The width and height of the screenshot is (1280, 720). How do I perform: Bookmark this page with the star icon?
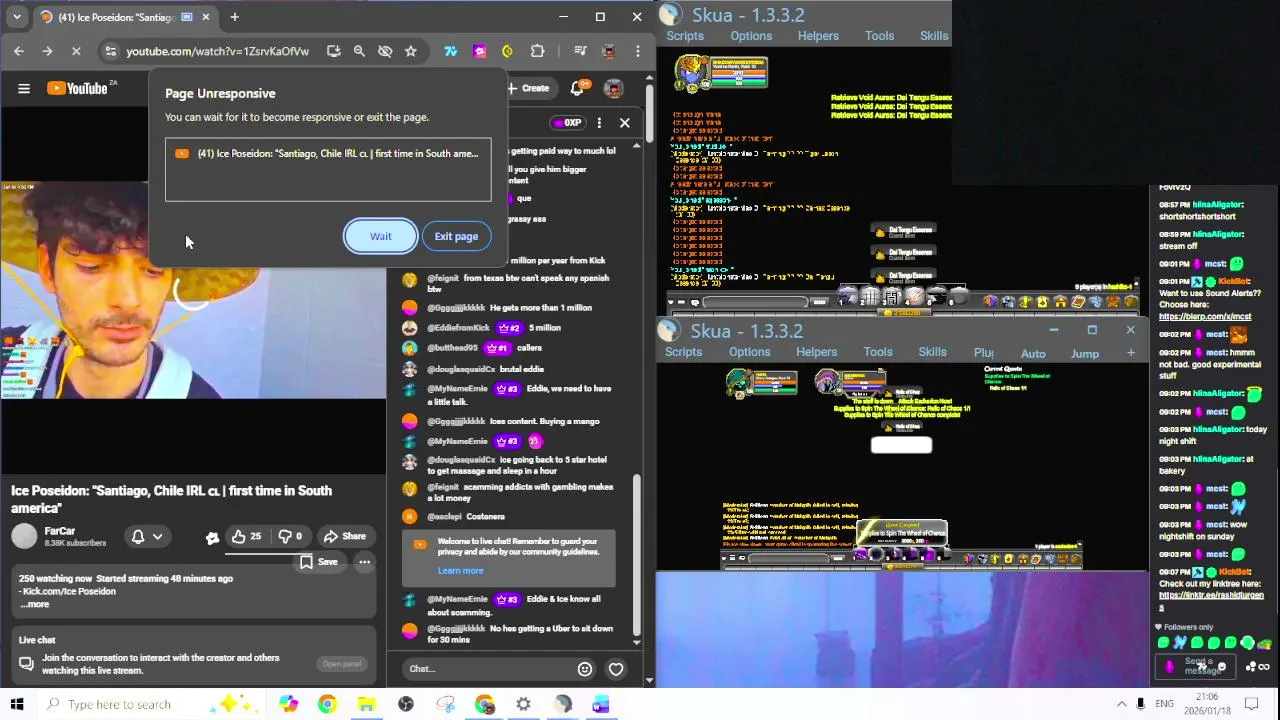tap(410, 51)
